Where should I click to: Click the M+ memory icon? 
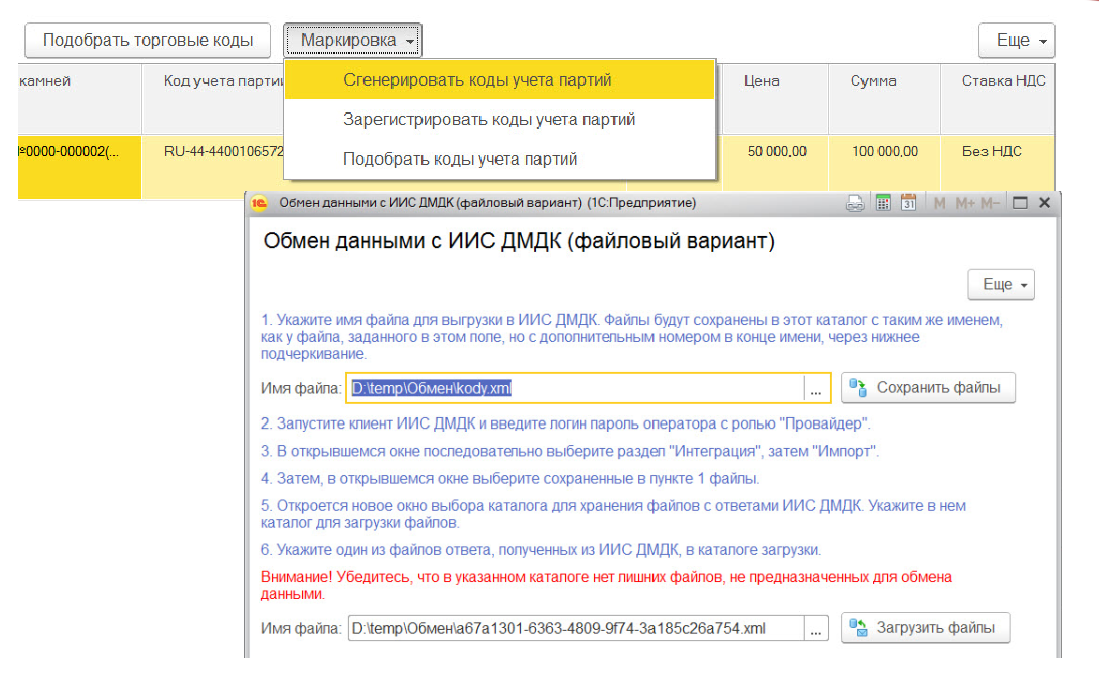[964, 203]
